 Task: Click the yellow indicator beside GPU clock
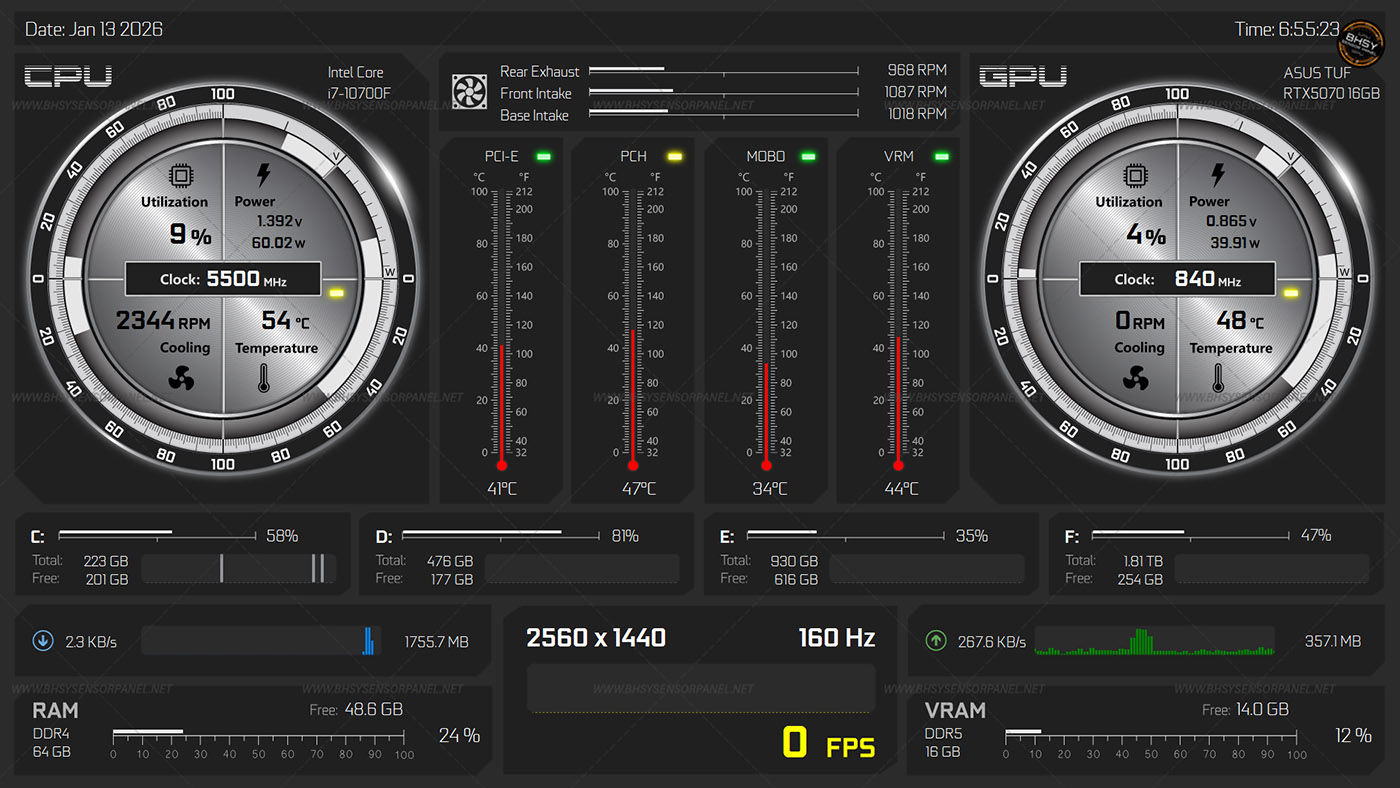(x=1291, y=293)
